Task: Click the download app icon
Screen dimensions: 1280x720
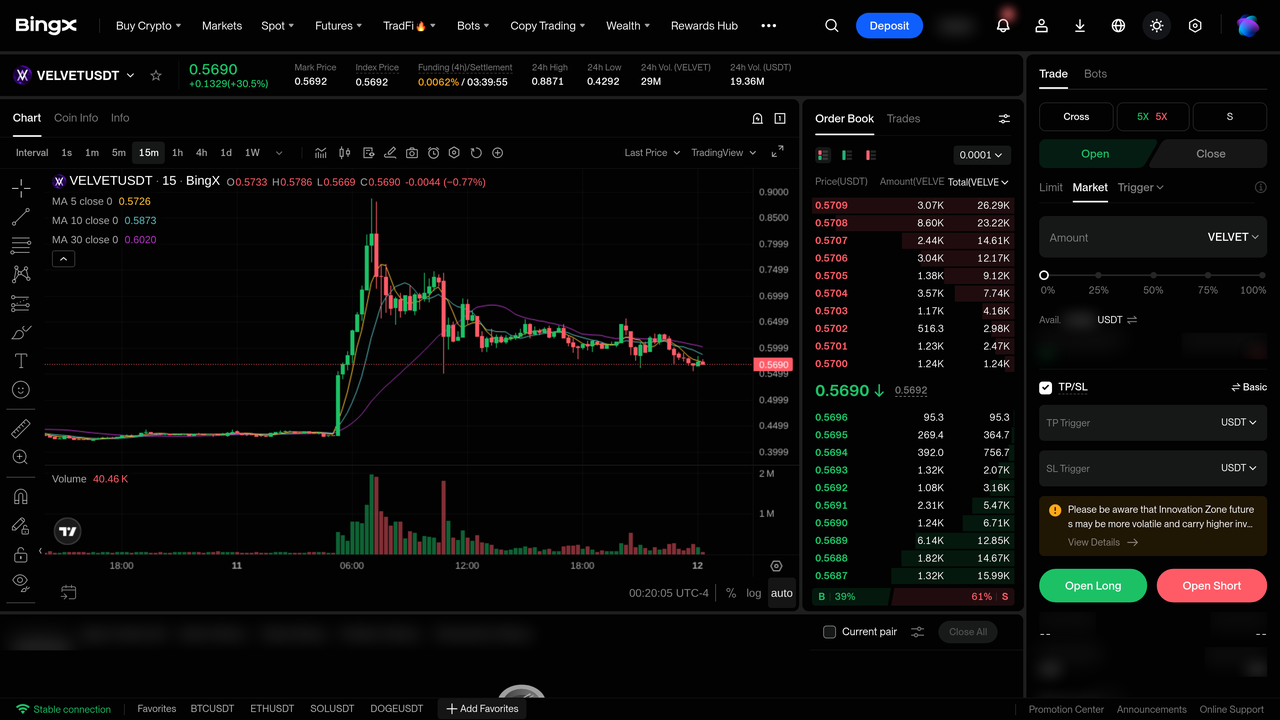Action: pyautogui.click(x=1080, y=26)
